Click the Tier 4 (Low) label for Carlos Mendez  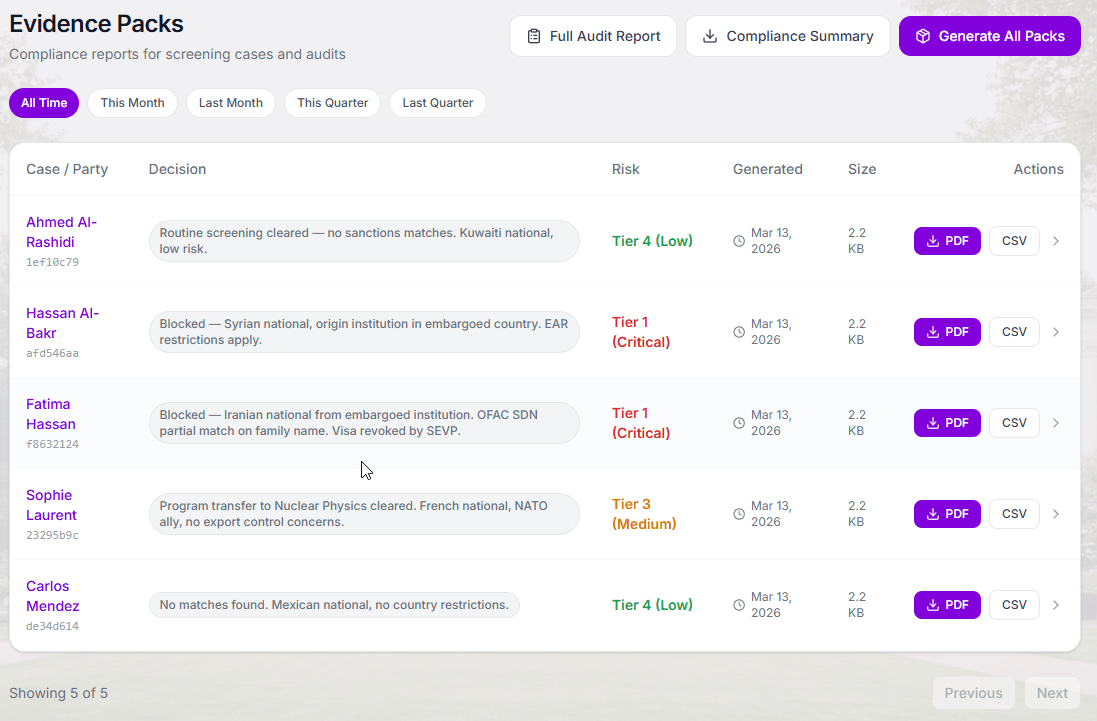(x=652, y=605)
